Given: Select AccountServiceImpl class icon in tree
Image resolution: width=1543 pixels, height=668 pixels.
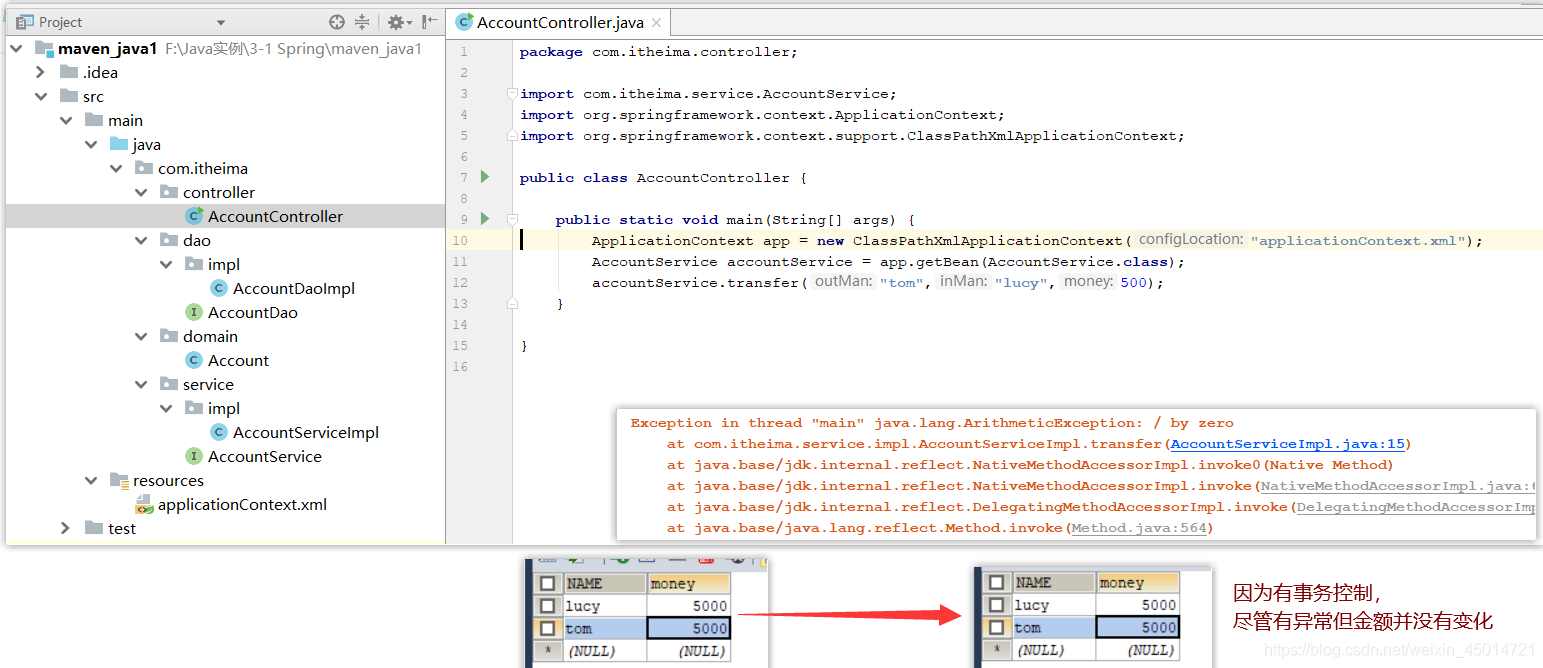Looking at the screenshot, I should (x=219, y=432).
